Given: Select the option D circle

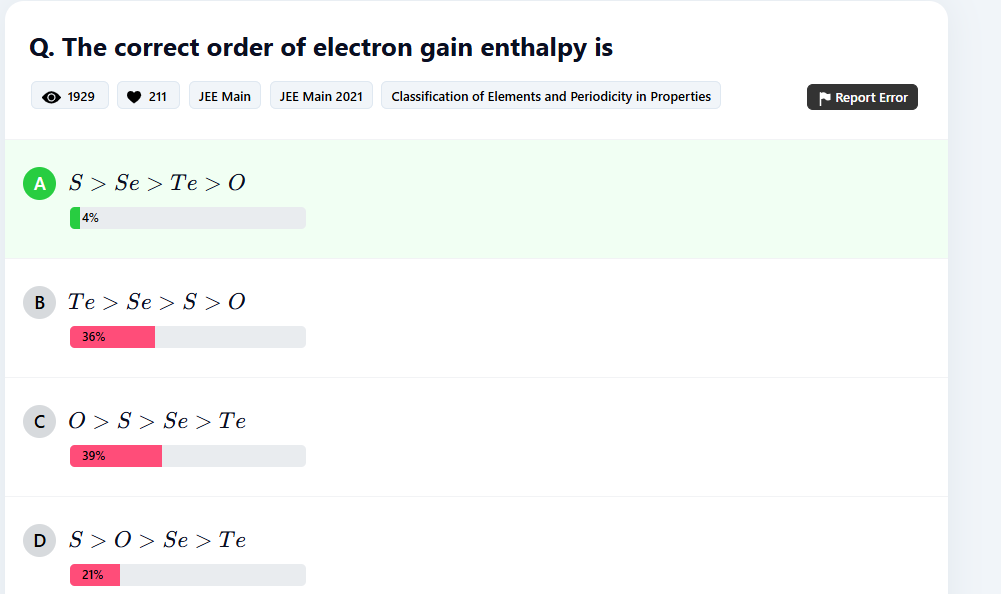Looking at the screenshot, I should pyautogui.click(x=40, y=540).
